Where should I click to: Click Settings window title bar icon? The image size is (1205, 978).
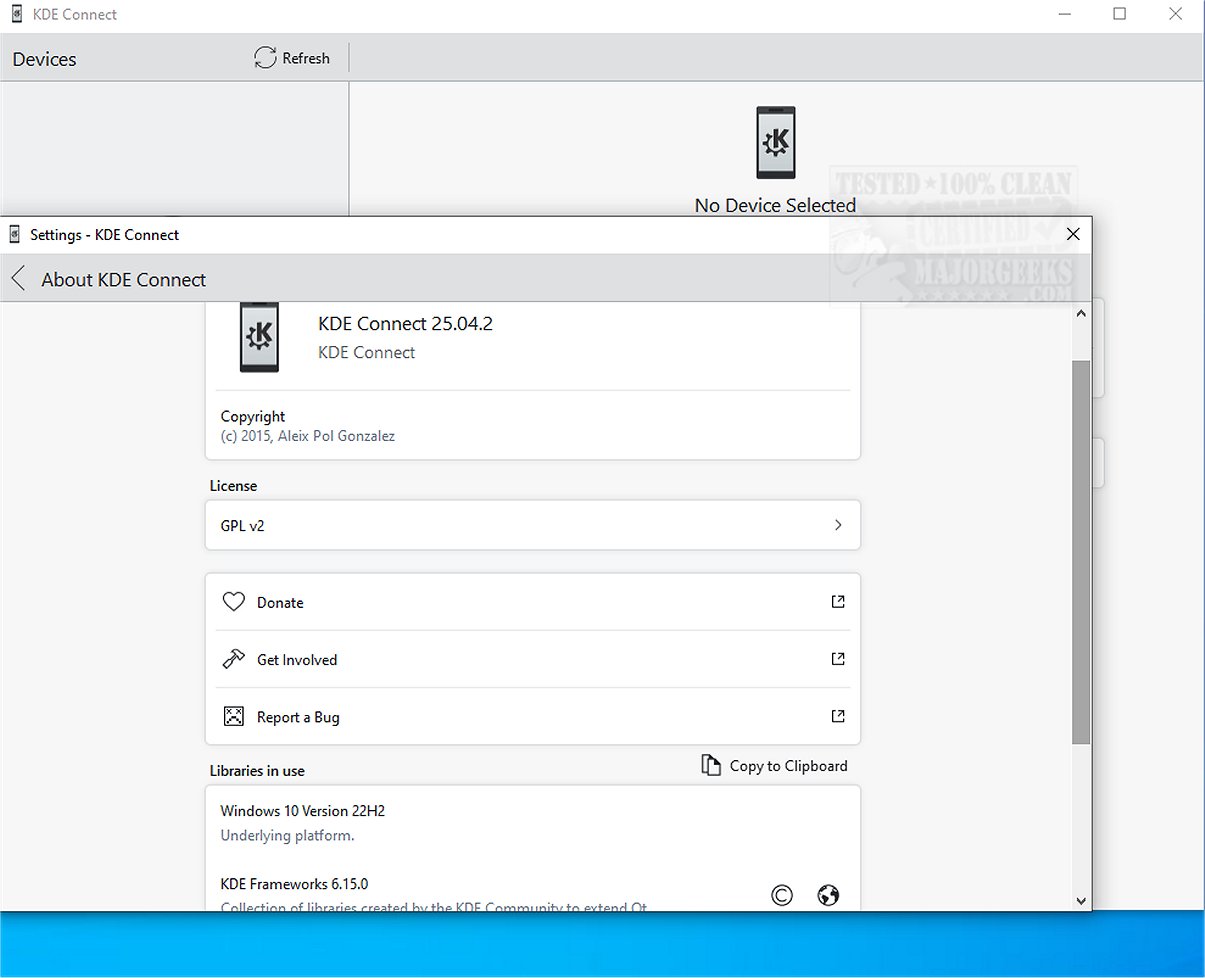(15, 234)
